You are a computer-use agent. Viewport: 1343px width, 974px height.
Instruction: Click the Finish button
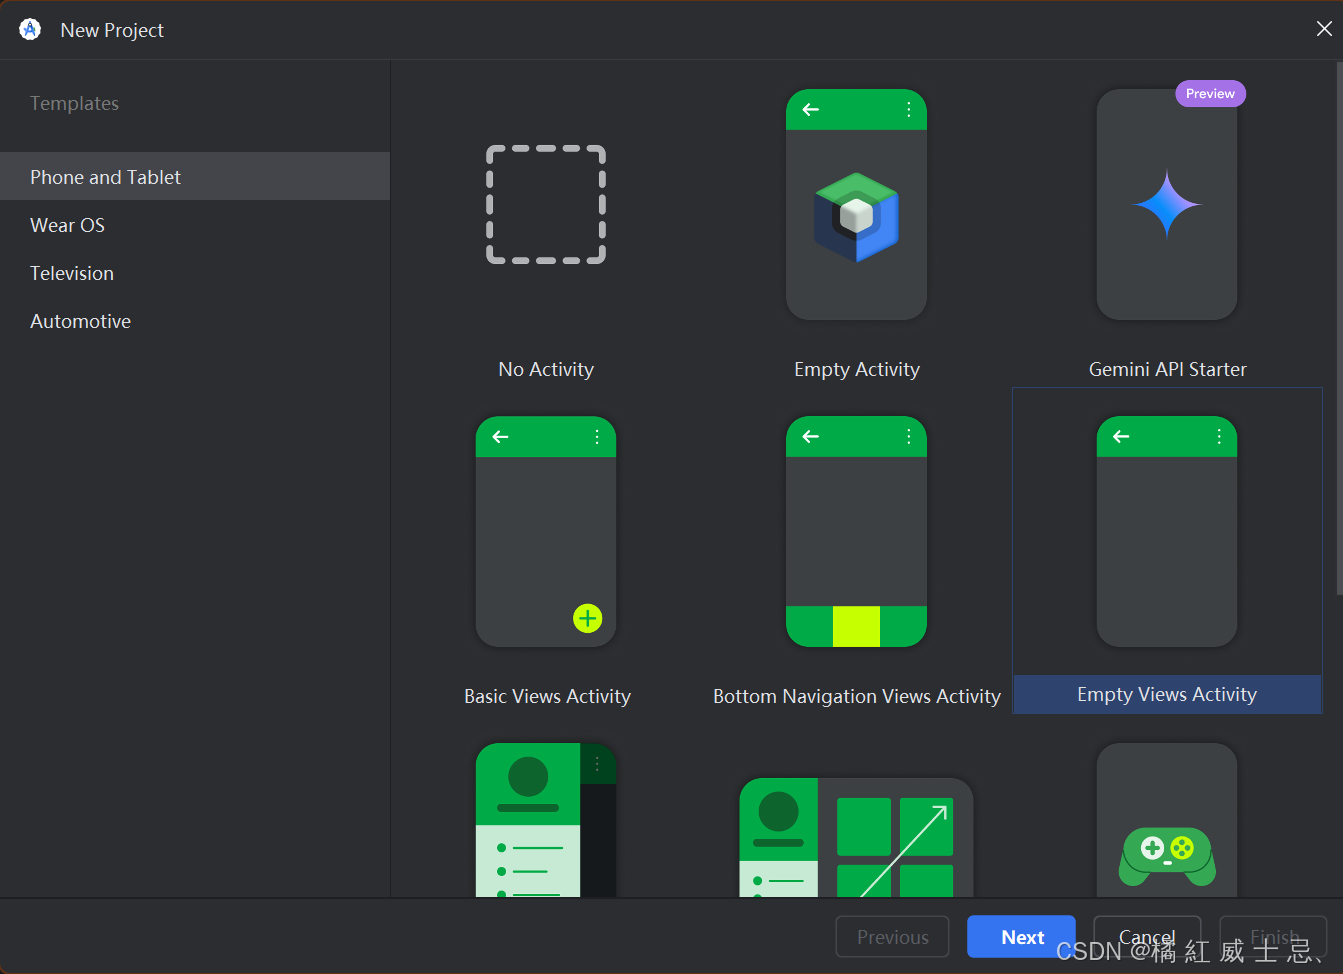click(x=1273, y=937)
